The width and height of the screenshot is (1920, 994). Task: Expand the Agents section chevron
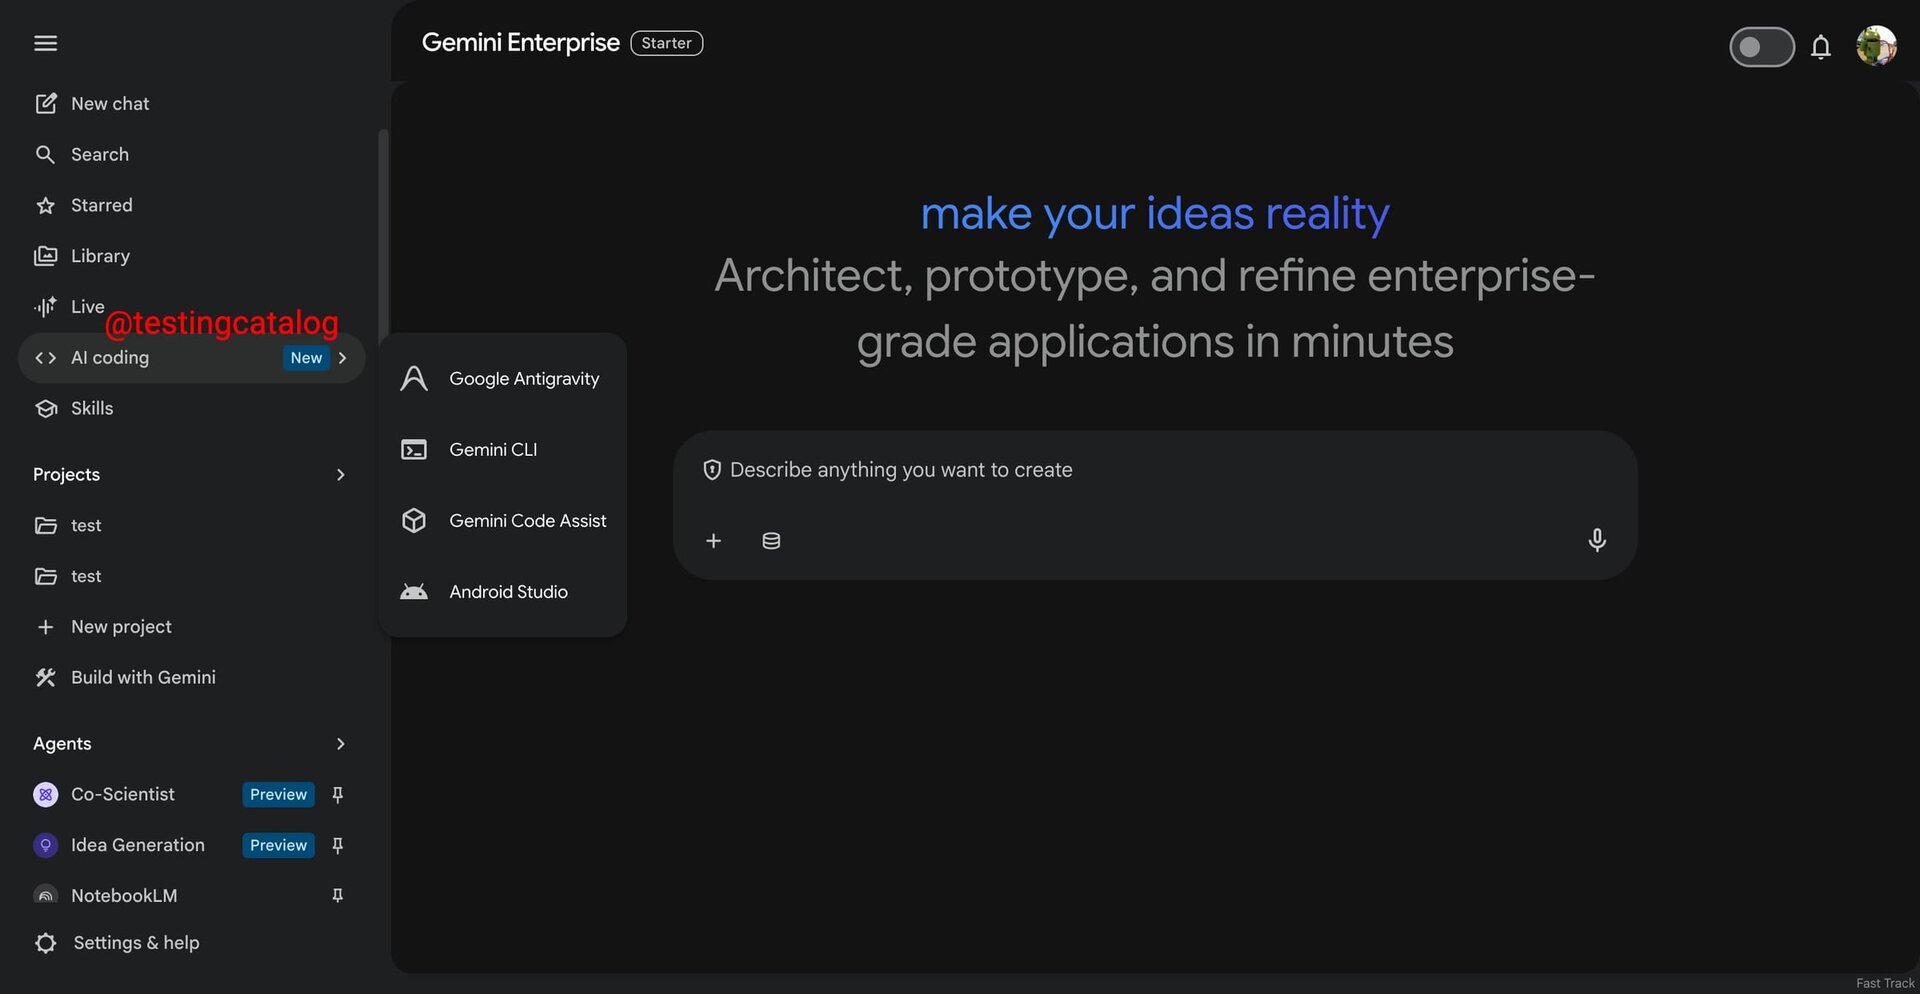pyautogui.click(x=340, y=744)
